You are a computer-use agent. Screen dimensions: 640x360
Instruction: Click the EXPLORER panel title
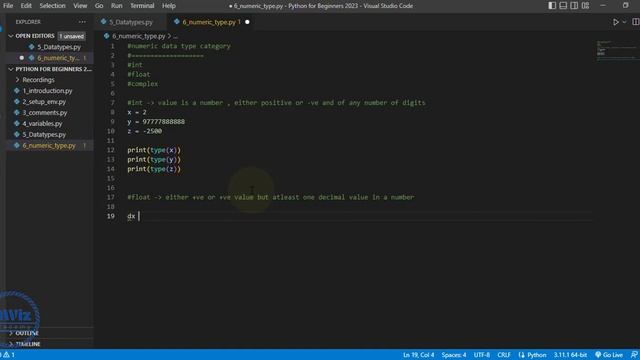(28, 22)
